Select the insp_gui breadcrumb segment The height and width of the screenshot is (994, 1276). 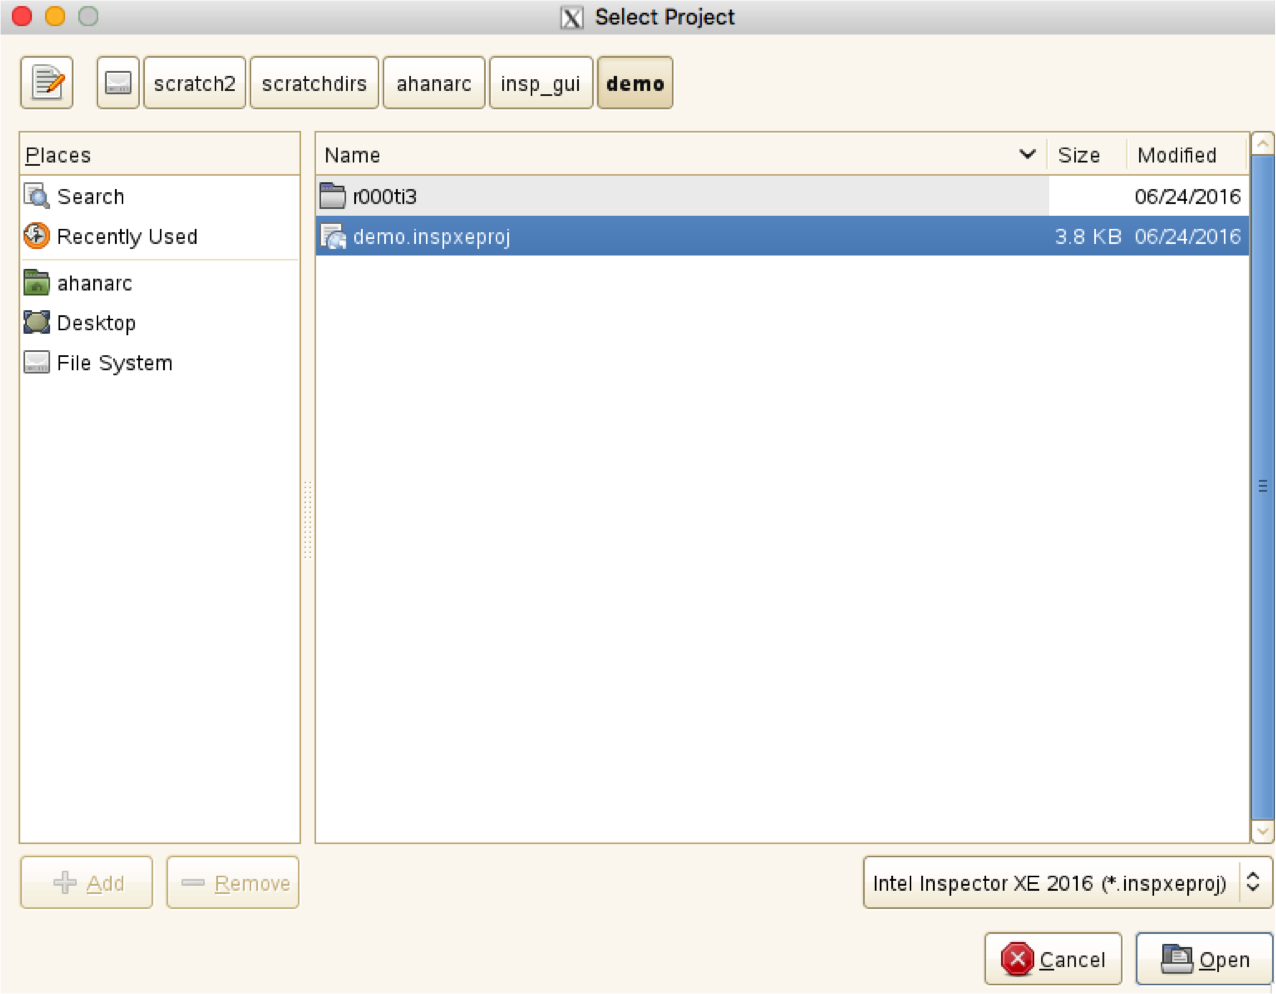point(541,83)
